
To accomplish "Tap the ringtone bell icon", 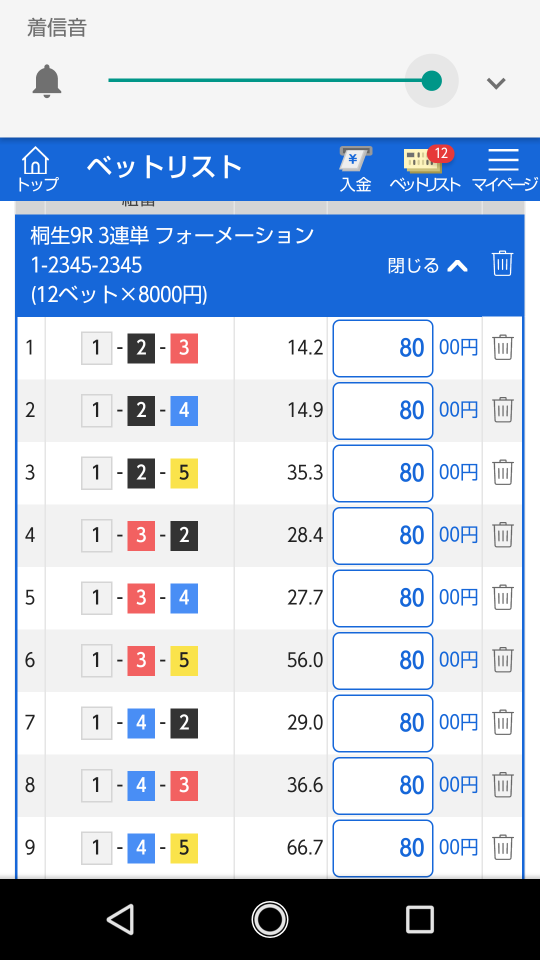I will coord(47,81).
